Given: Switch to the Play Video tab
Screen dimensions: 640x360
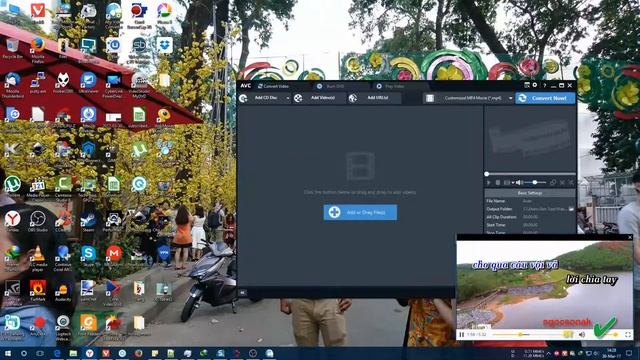Looking at the screenshot, I should tap(391, 86).
